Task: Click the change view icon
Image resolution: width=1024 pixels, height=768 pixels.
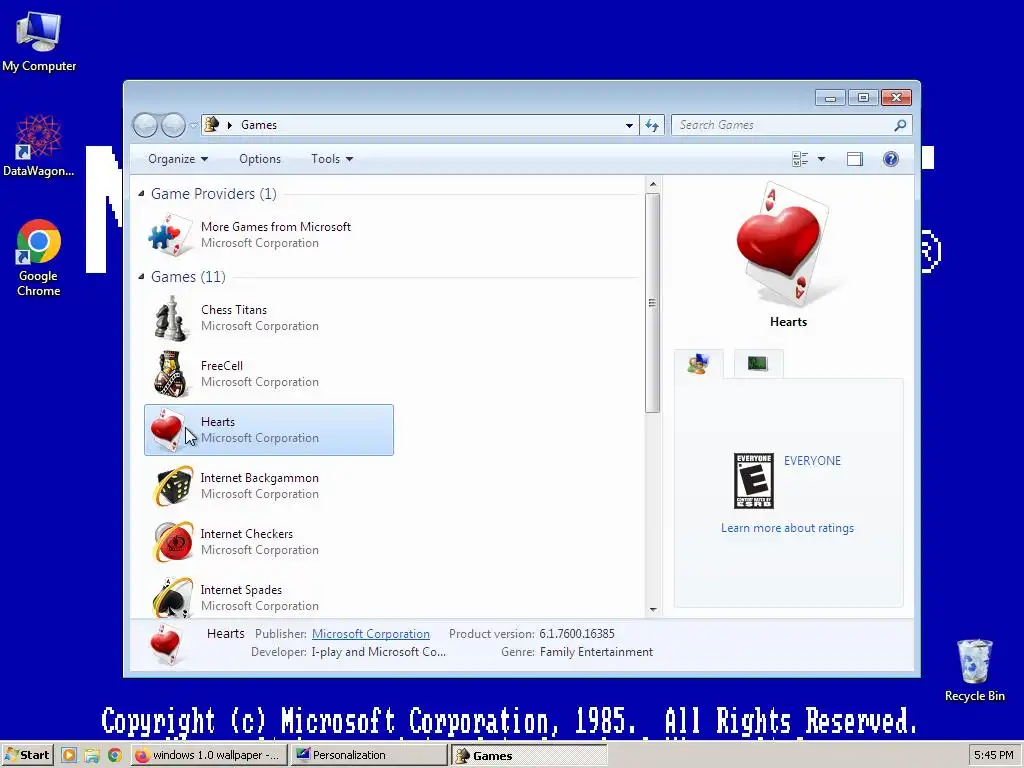Action: point(800,159)
